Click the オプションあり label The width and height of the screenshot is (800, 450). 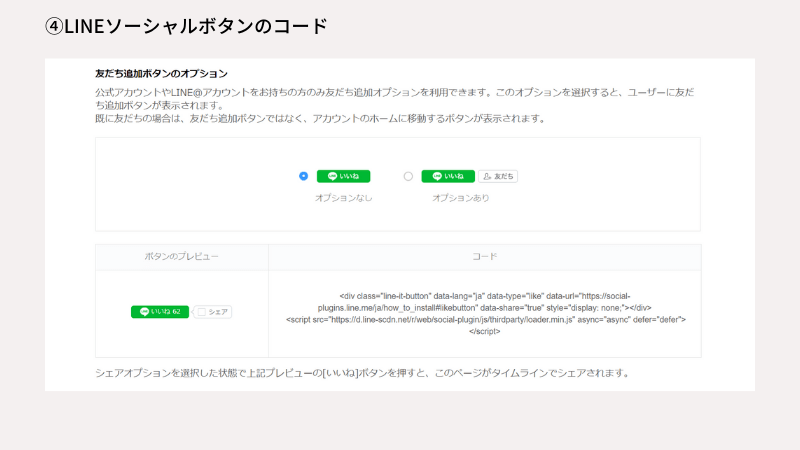click(461, 198)
